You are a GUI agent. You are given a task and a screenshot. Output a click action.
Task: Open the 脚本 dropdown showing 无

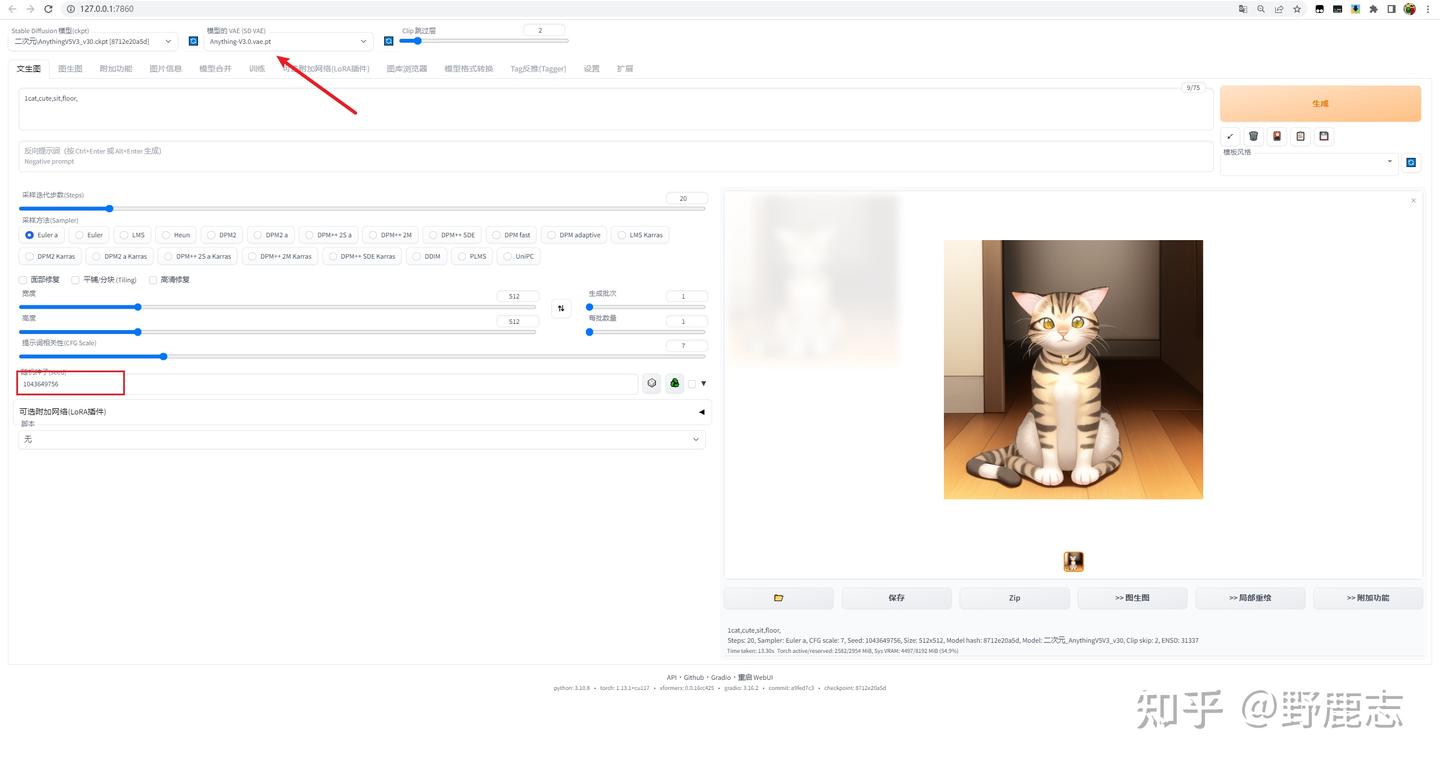362,439
